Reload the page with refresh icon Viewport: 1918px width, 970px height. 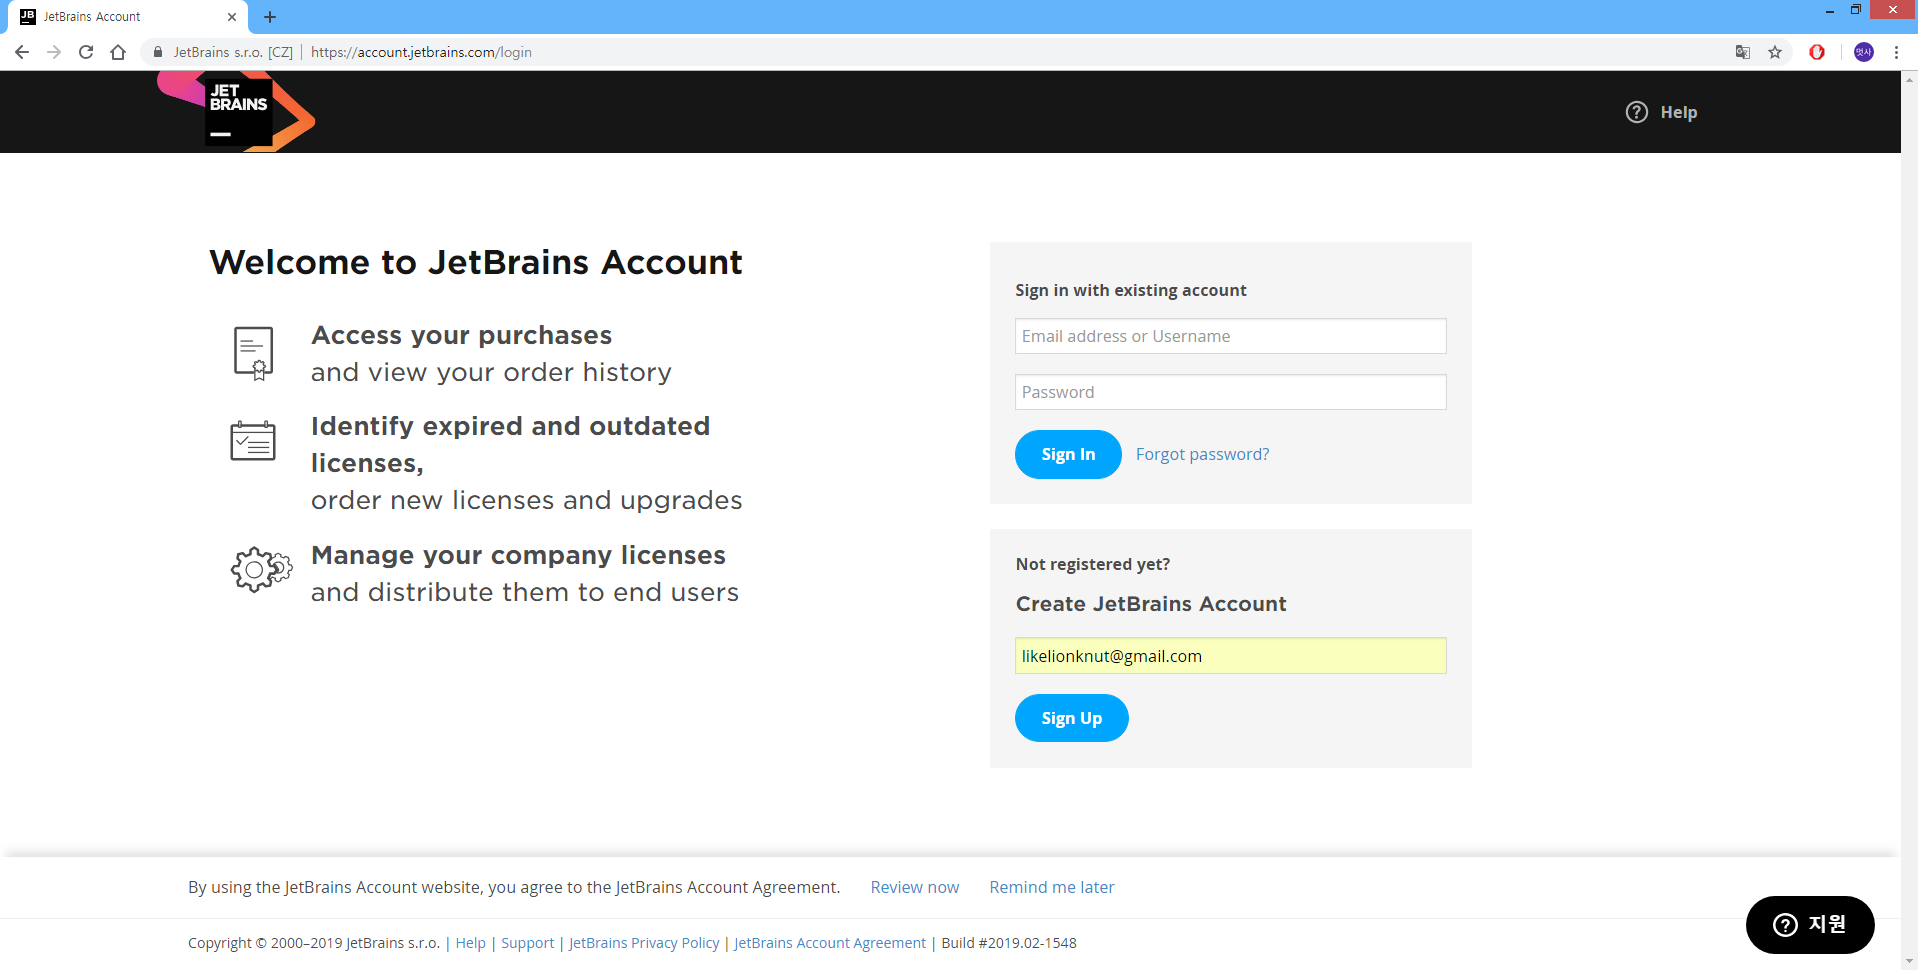point(86,52)
